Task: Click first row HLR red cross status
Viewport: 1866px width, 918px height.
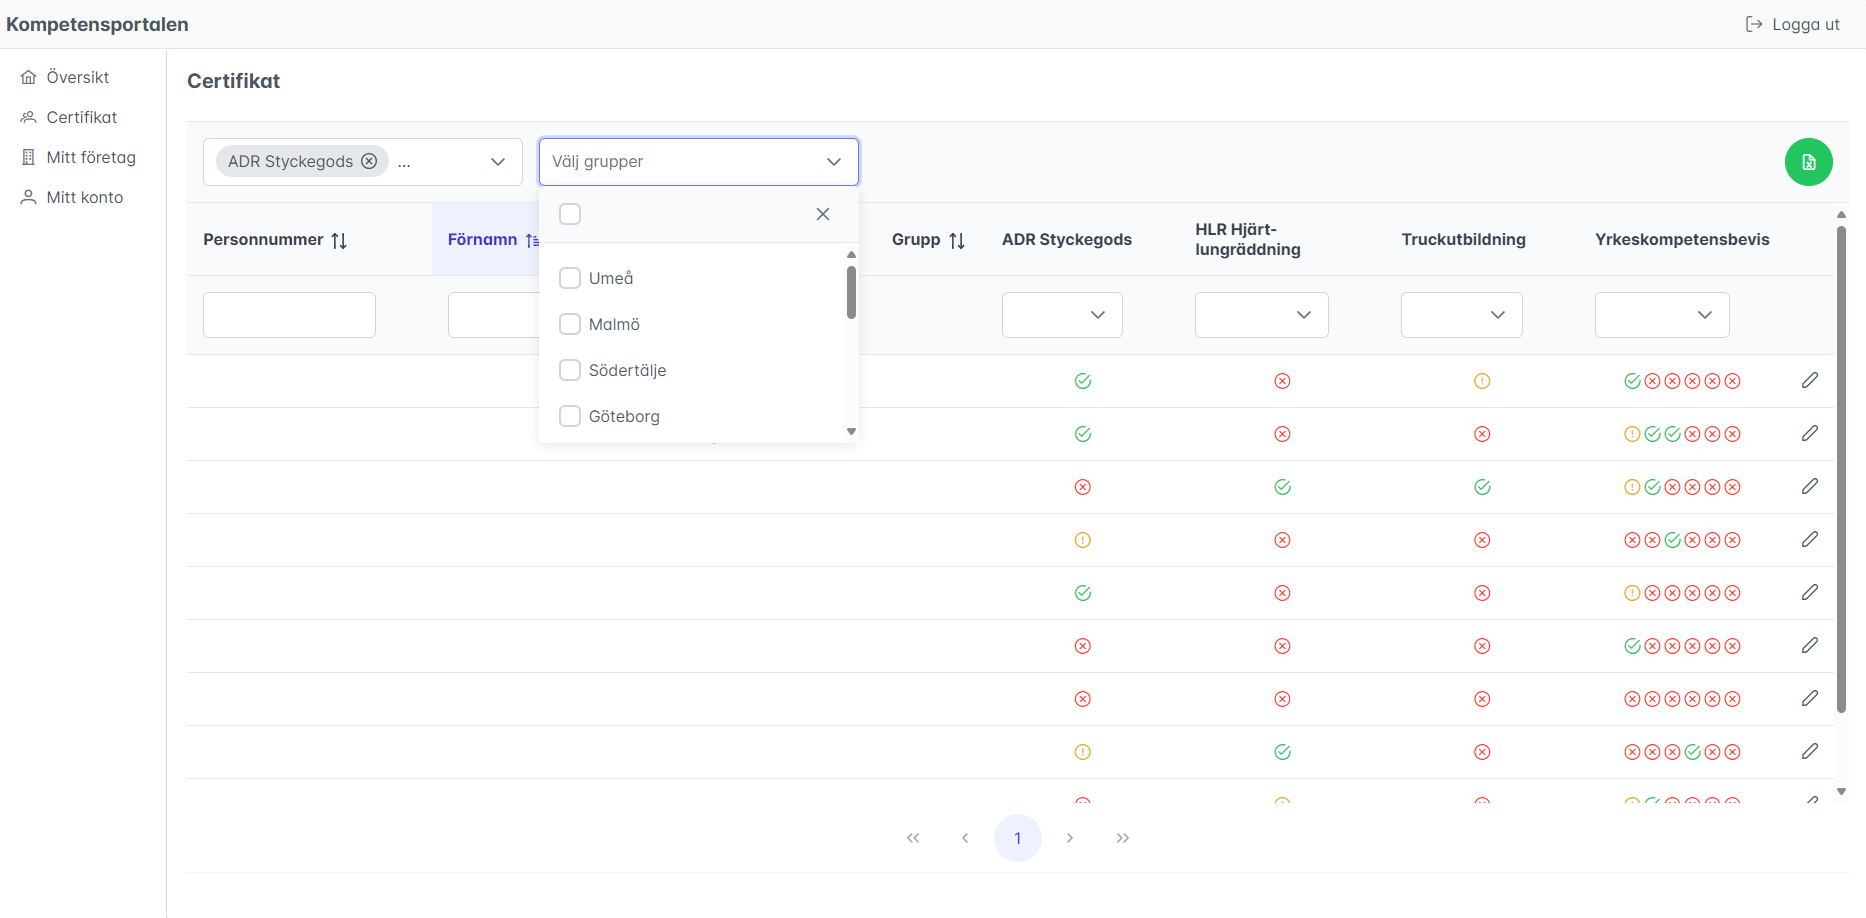Action: tap(1282, 381)
